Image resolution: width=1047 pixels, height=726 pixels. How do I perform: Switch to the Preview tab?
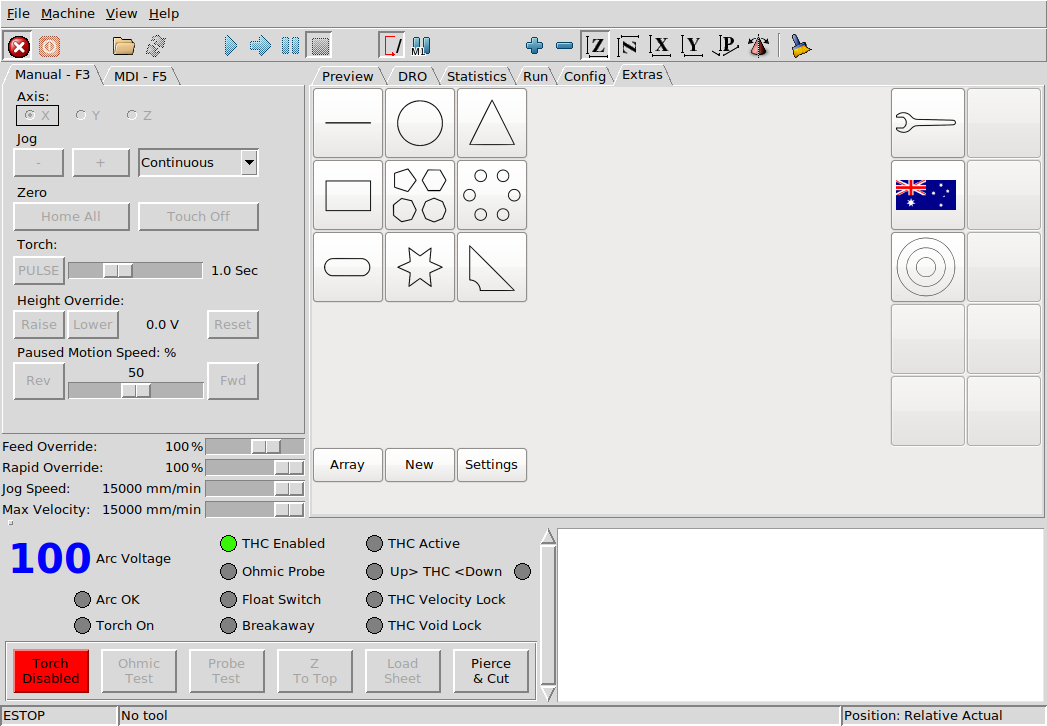coord(347,76)
